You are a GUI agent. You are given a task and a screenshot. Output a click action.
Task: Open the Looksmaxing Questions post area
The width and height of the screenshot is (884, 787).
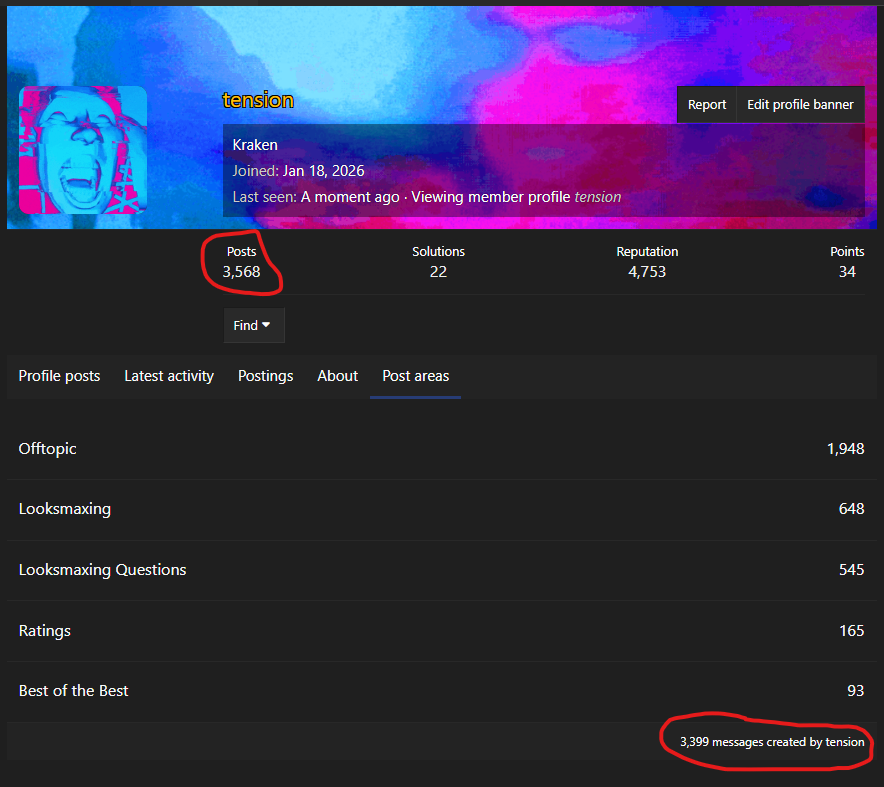102,570
